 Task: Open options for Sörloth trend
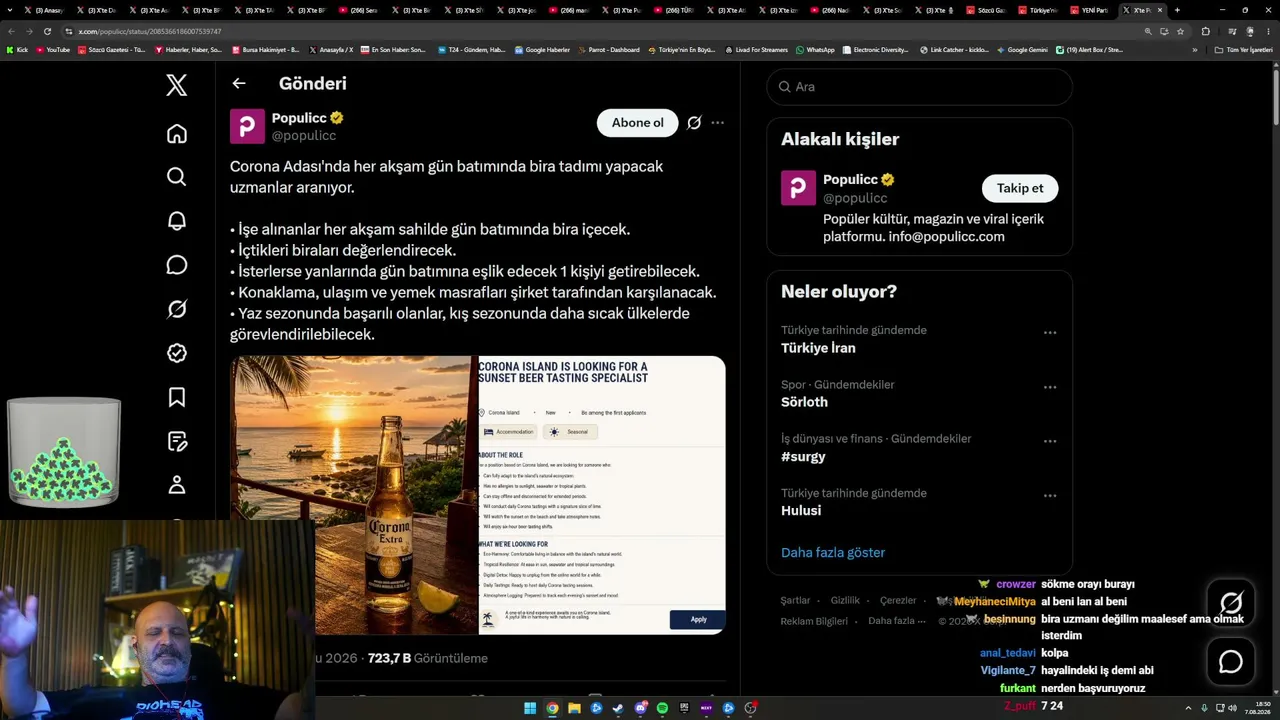[1050, 387]
